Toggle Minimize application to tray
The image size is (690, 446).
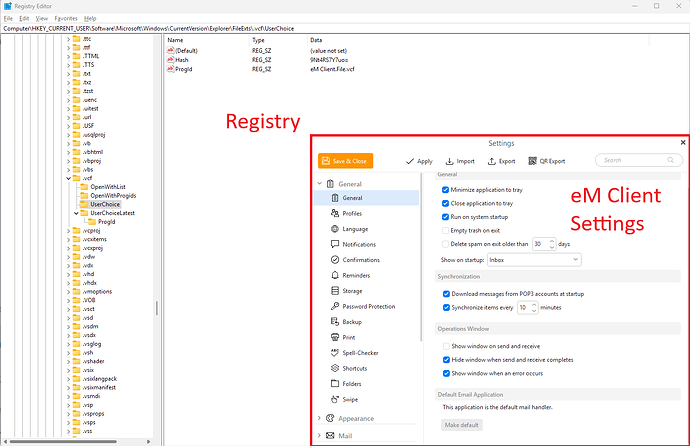click(x=445, y=190)
